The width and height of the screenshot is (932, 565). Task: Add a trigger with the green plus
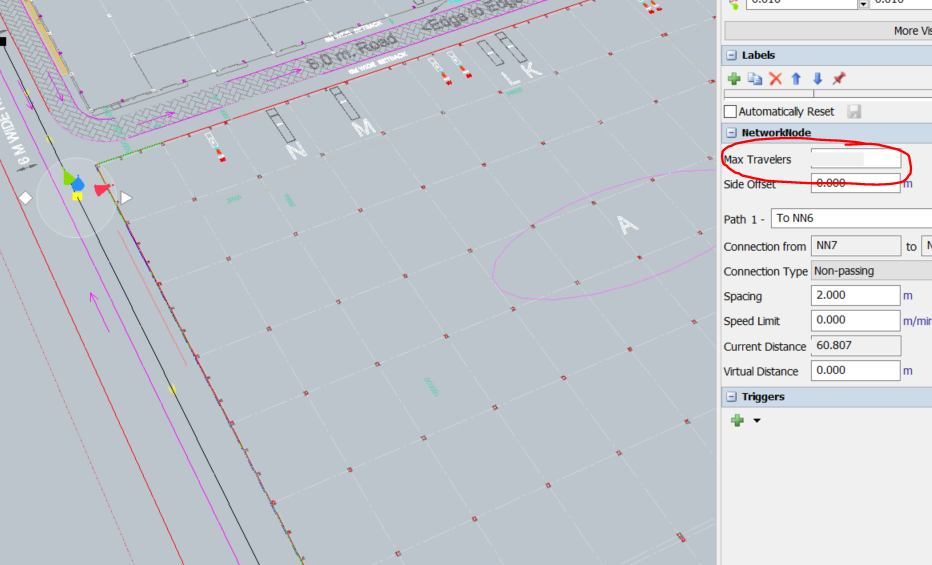pyautogui.click(x=737, y=421)
